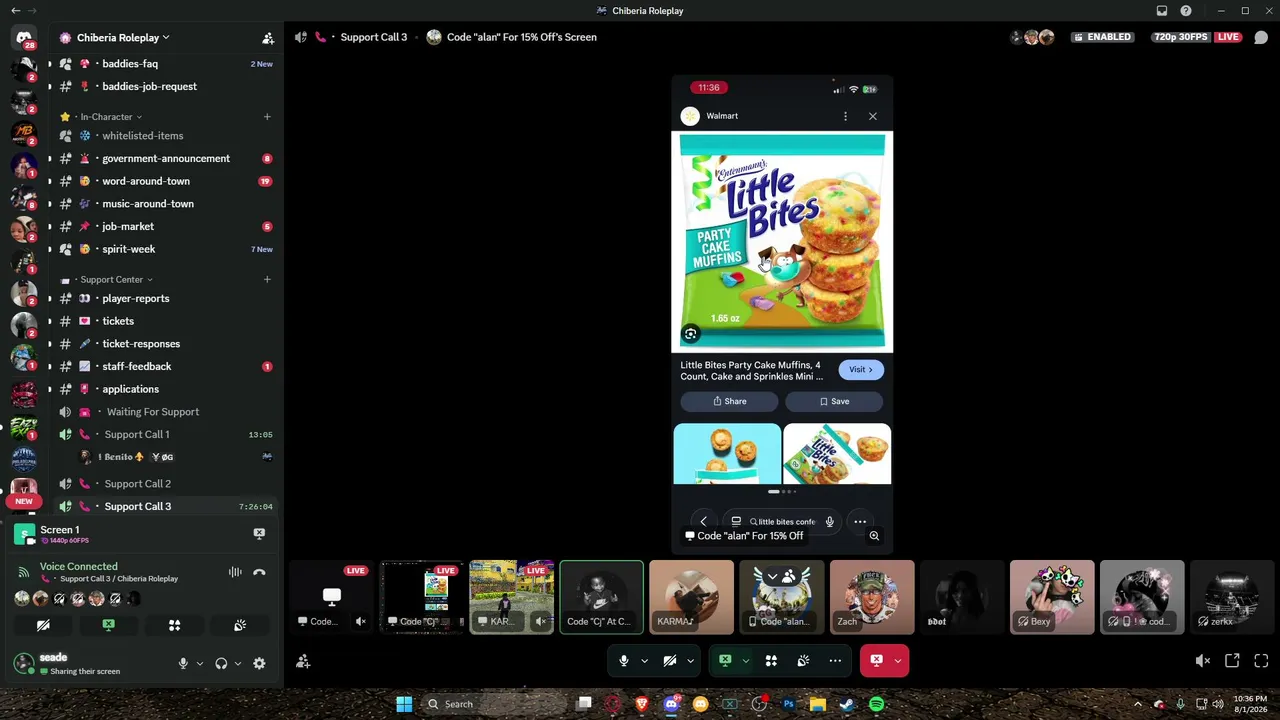Open noise suppression settings beside Voice Connected
Screen dimensions: 1280x720
pyautogui.click(x=235, y=572)
